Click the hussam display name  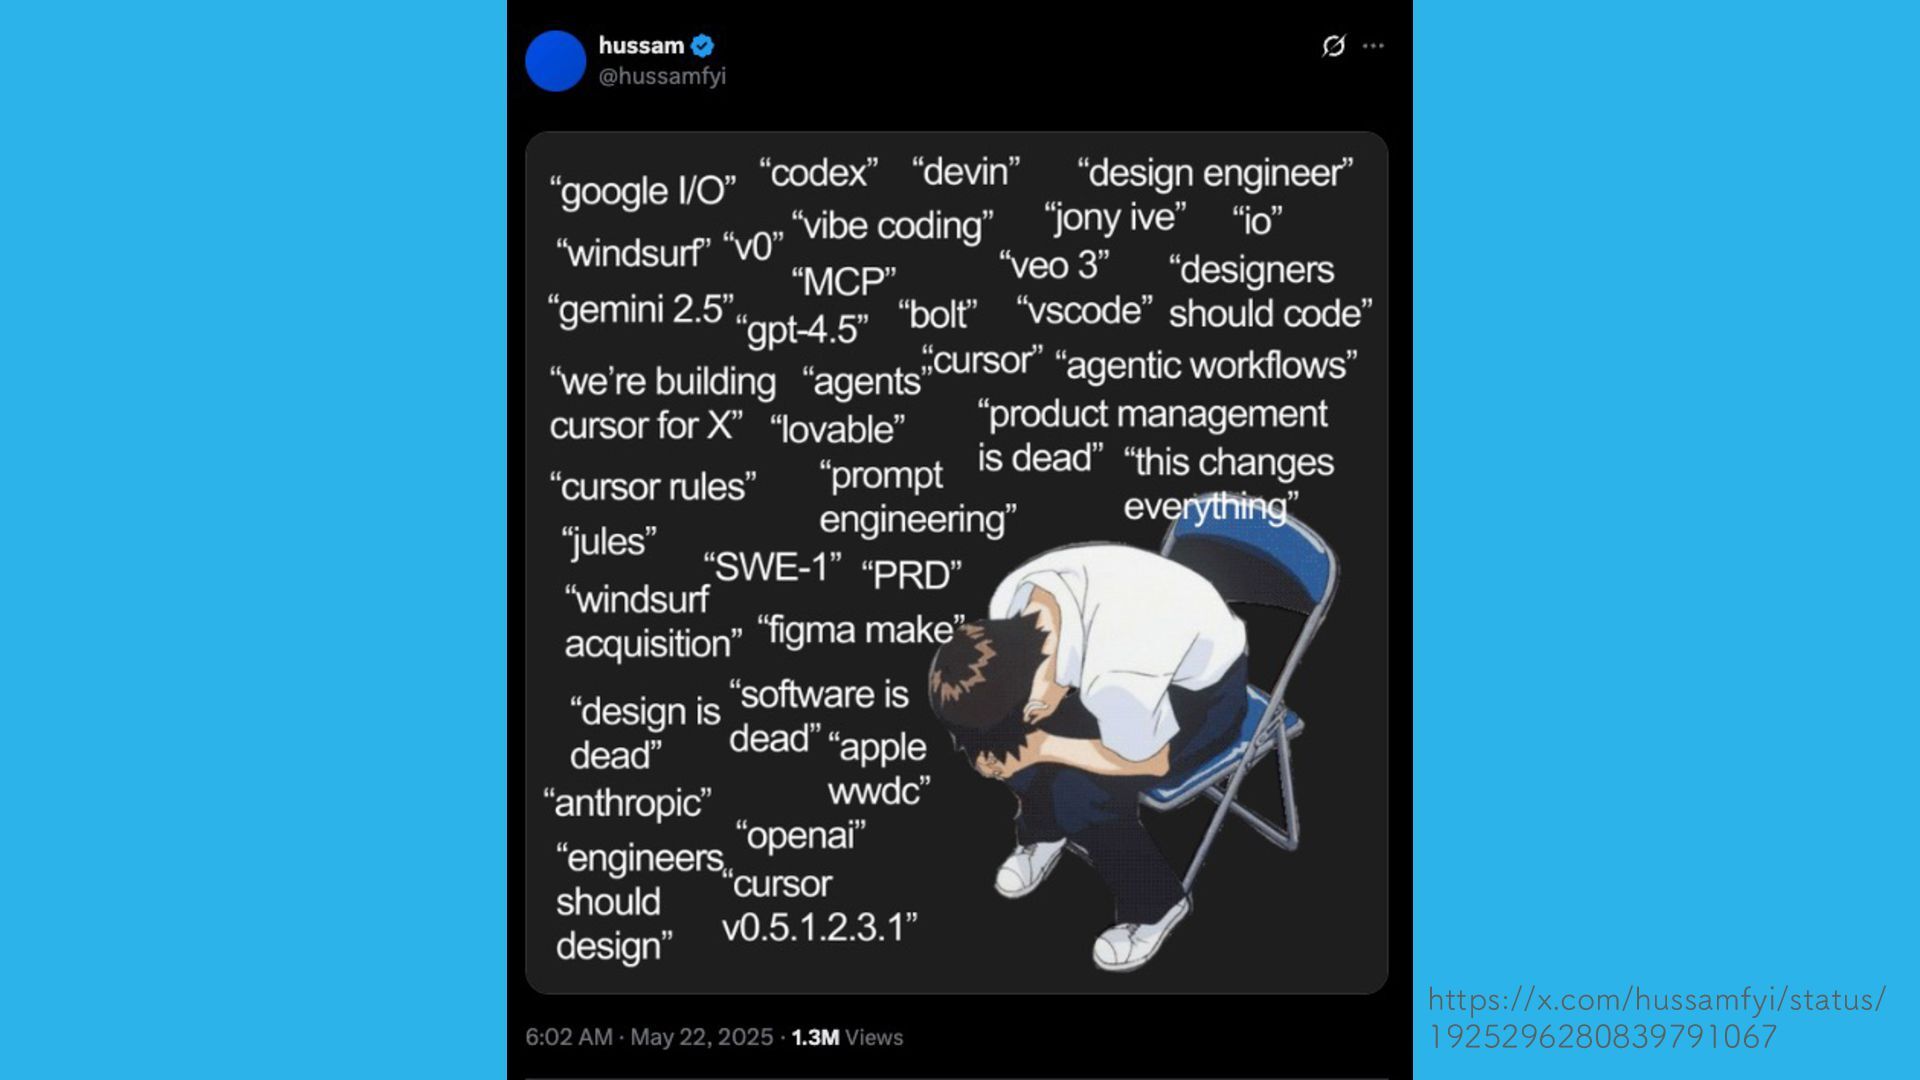641,46
